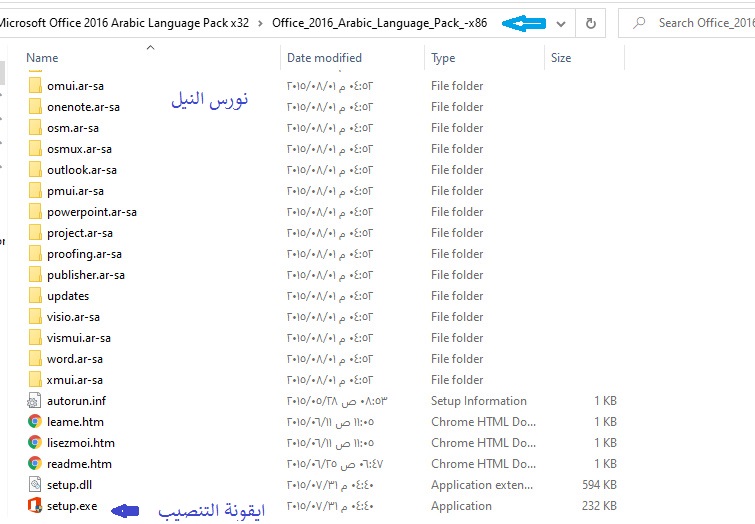755x524 pixels.
Task: Click the lisezmoi.htm Chrome file icon
Action: pyautogui.click(x=35, y=443)
